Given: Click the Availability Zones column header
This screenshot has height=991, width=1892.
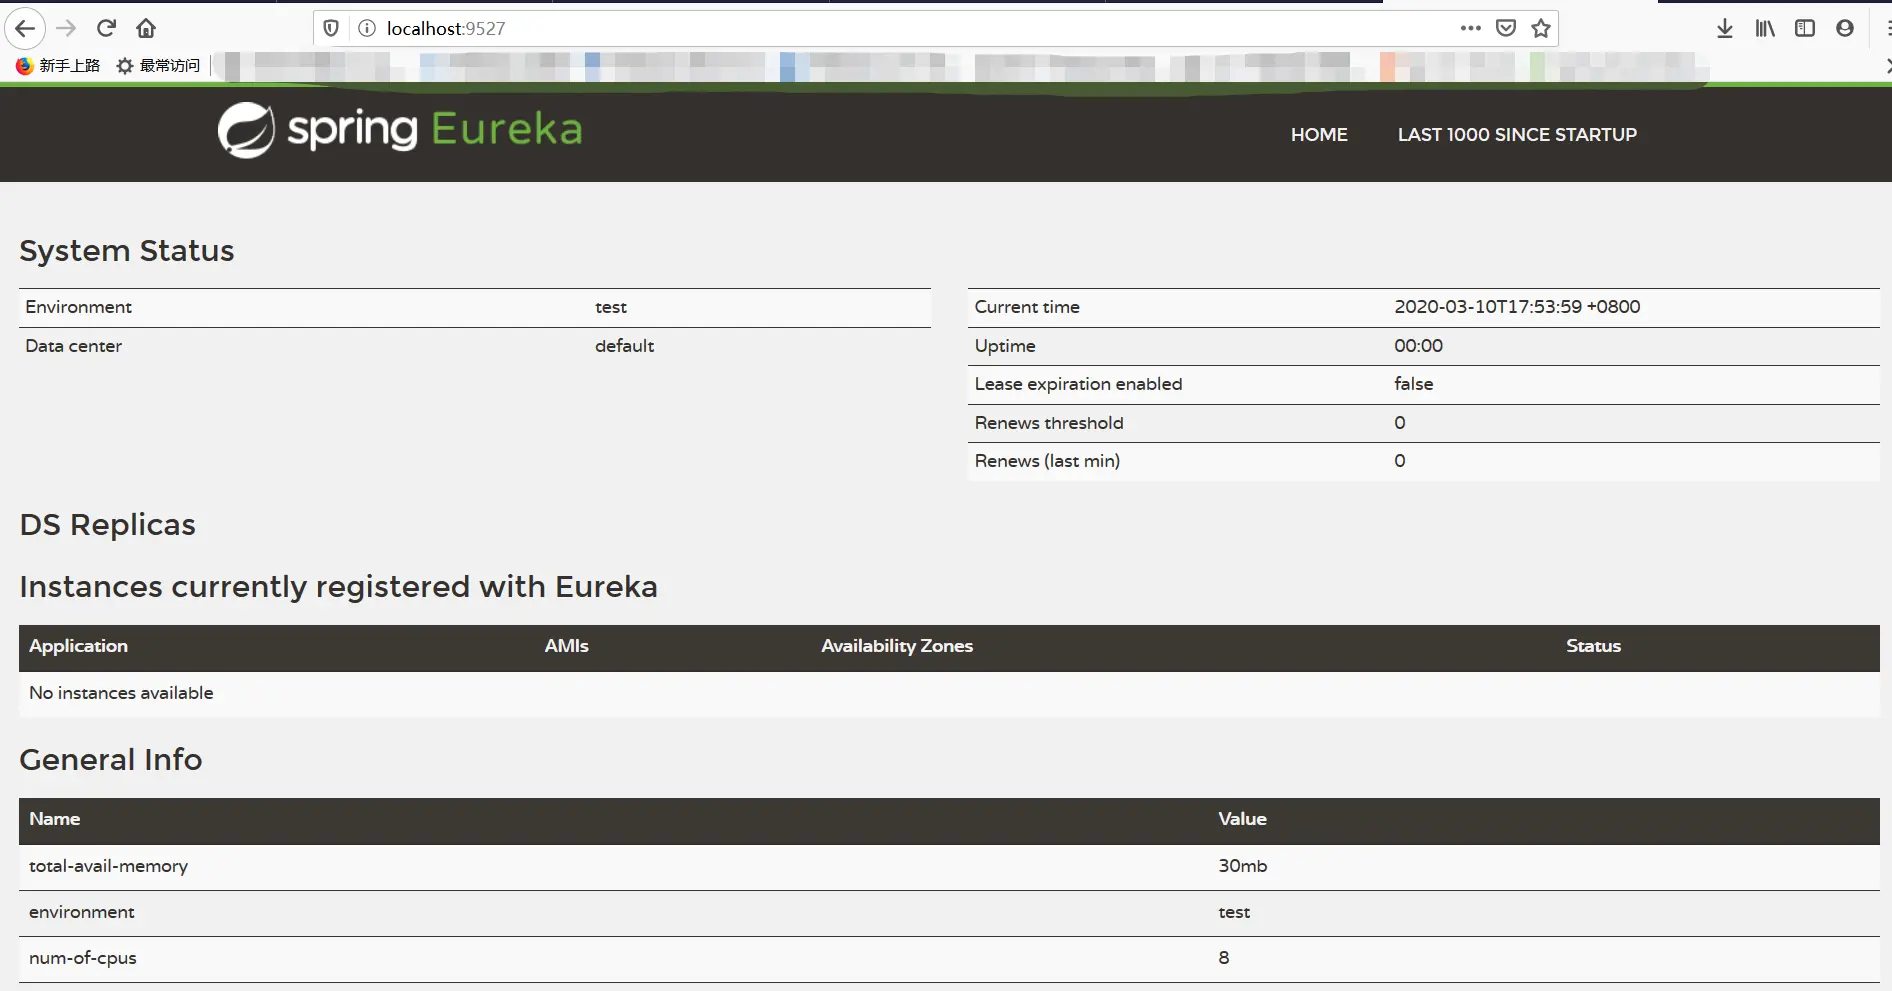Looking at the screenshot, I should click(897, 646).
